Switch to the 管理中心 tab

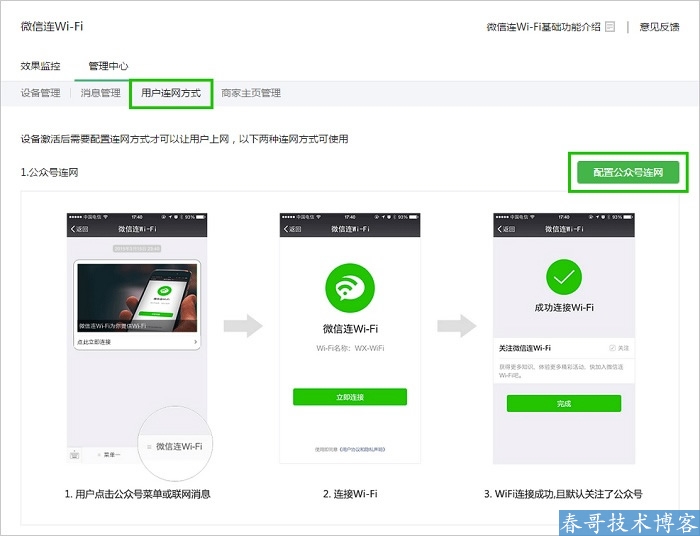click(x=108, y=66)
